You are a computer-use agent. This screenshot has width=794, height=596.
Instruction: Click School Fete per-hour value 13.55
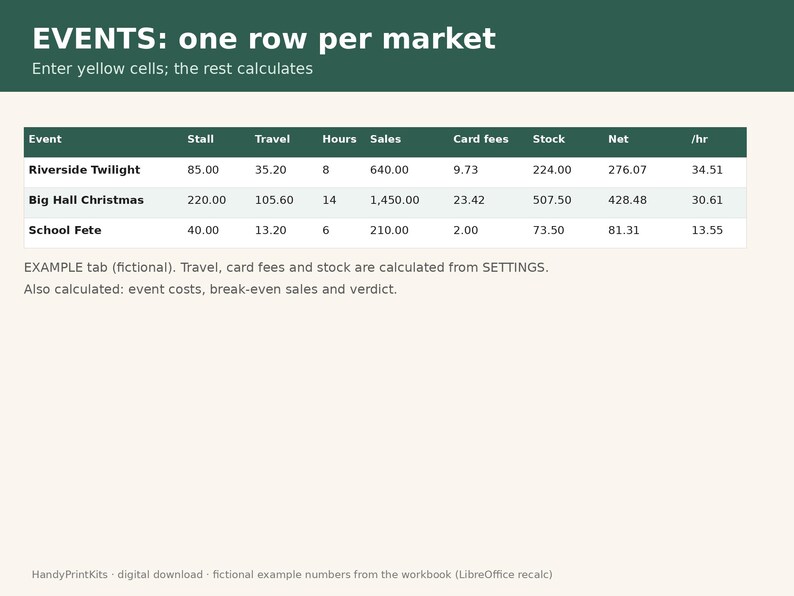(707, 230)
